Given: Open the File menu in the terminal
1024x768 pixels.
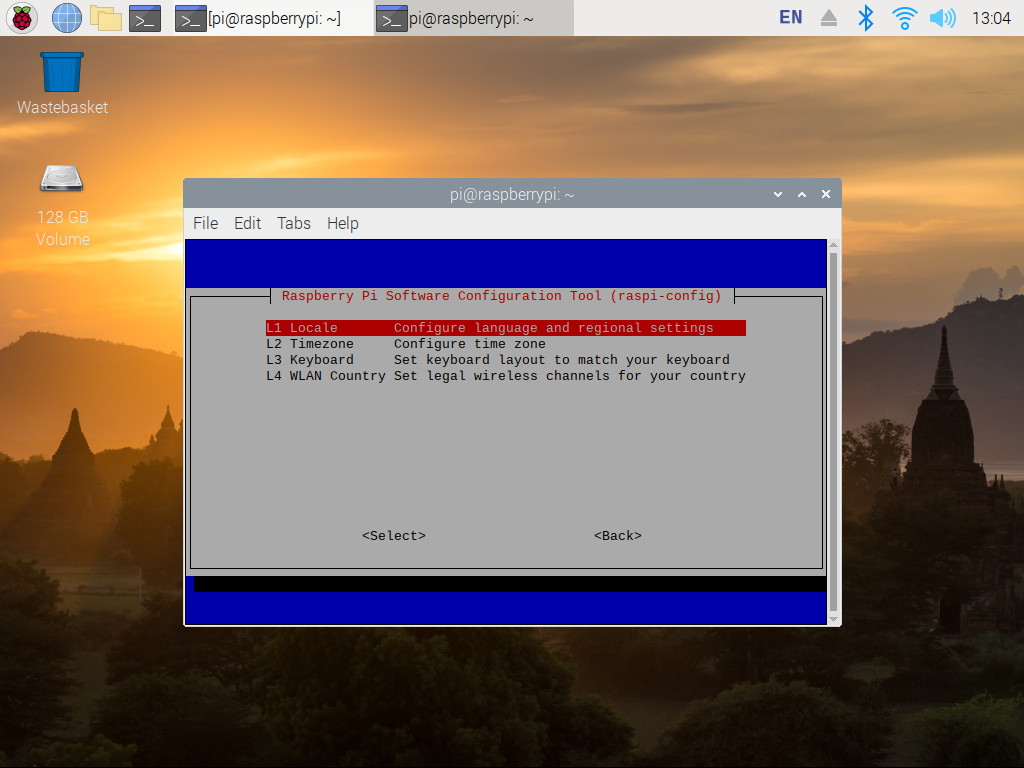Looking at the screenshot, I should [205, 223].
